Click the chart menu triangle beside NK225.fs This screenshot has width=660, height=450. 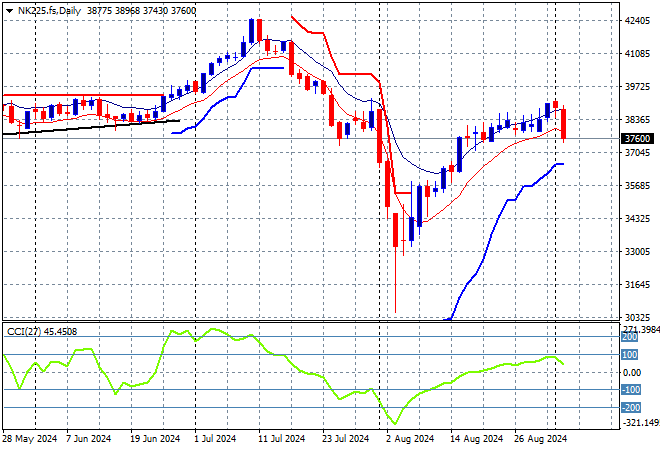point(9,9)
